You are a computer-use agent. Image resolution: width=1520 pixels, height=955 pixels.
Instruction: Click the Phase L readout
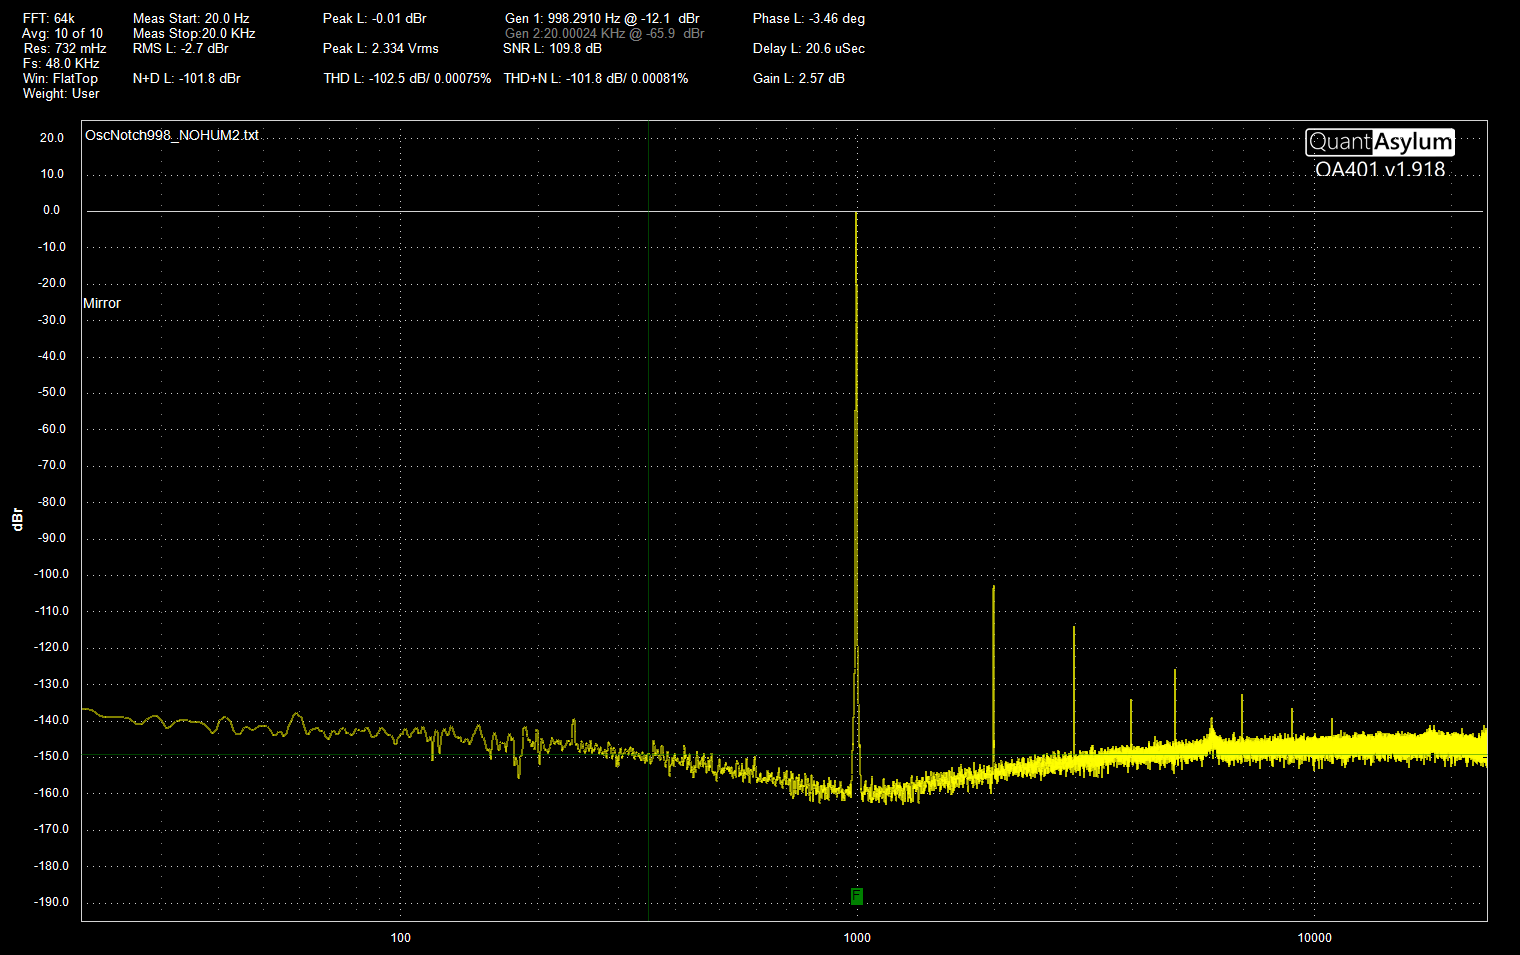pyautogui.click(x=808, y=18)
